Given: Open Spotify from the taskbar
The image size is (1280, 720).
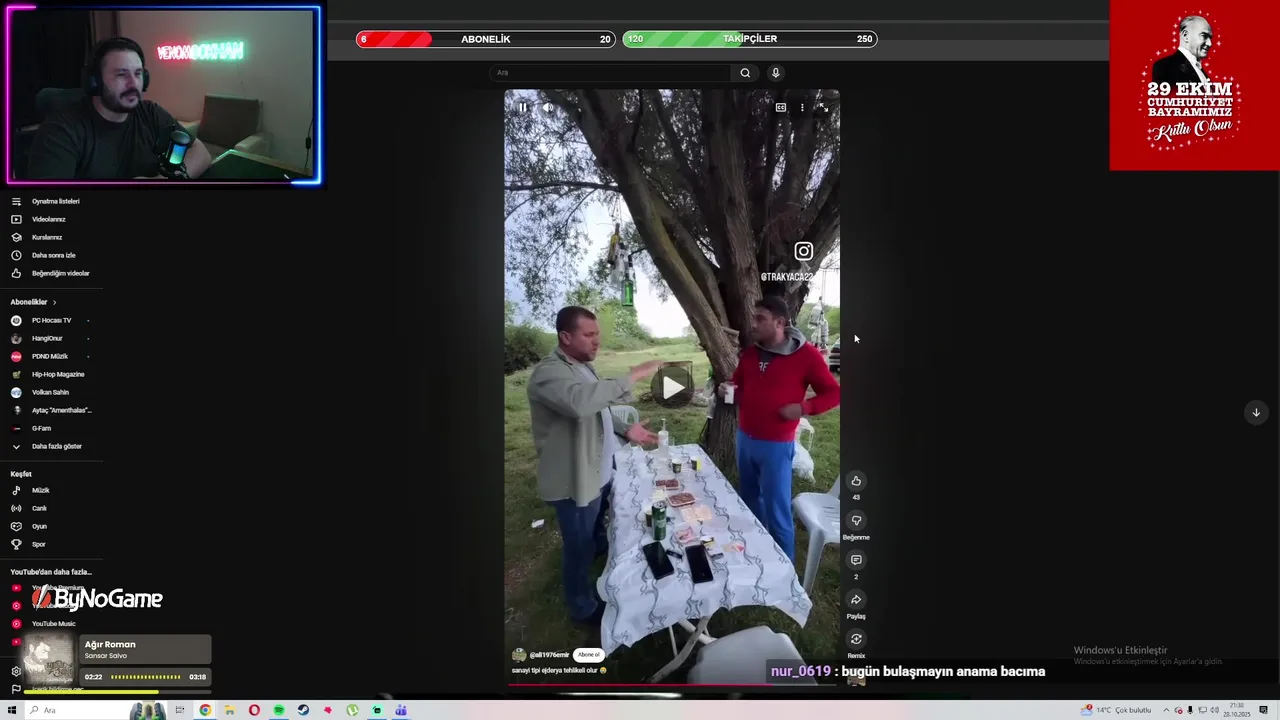Looking at the screenshot, I should pyautogui.click(x=279, y=710).
